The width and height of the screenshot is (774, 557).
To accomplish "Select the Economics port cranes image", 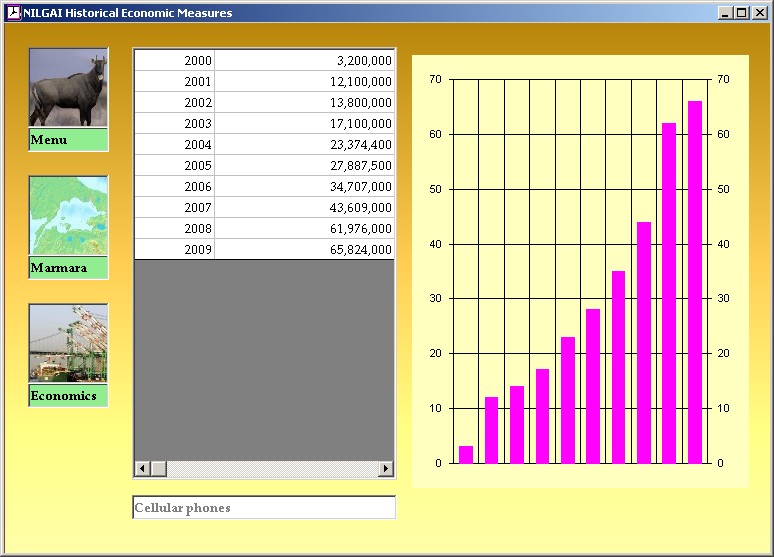I will [x=68, y=343].
